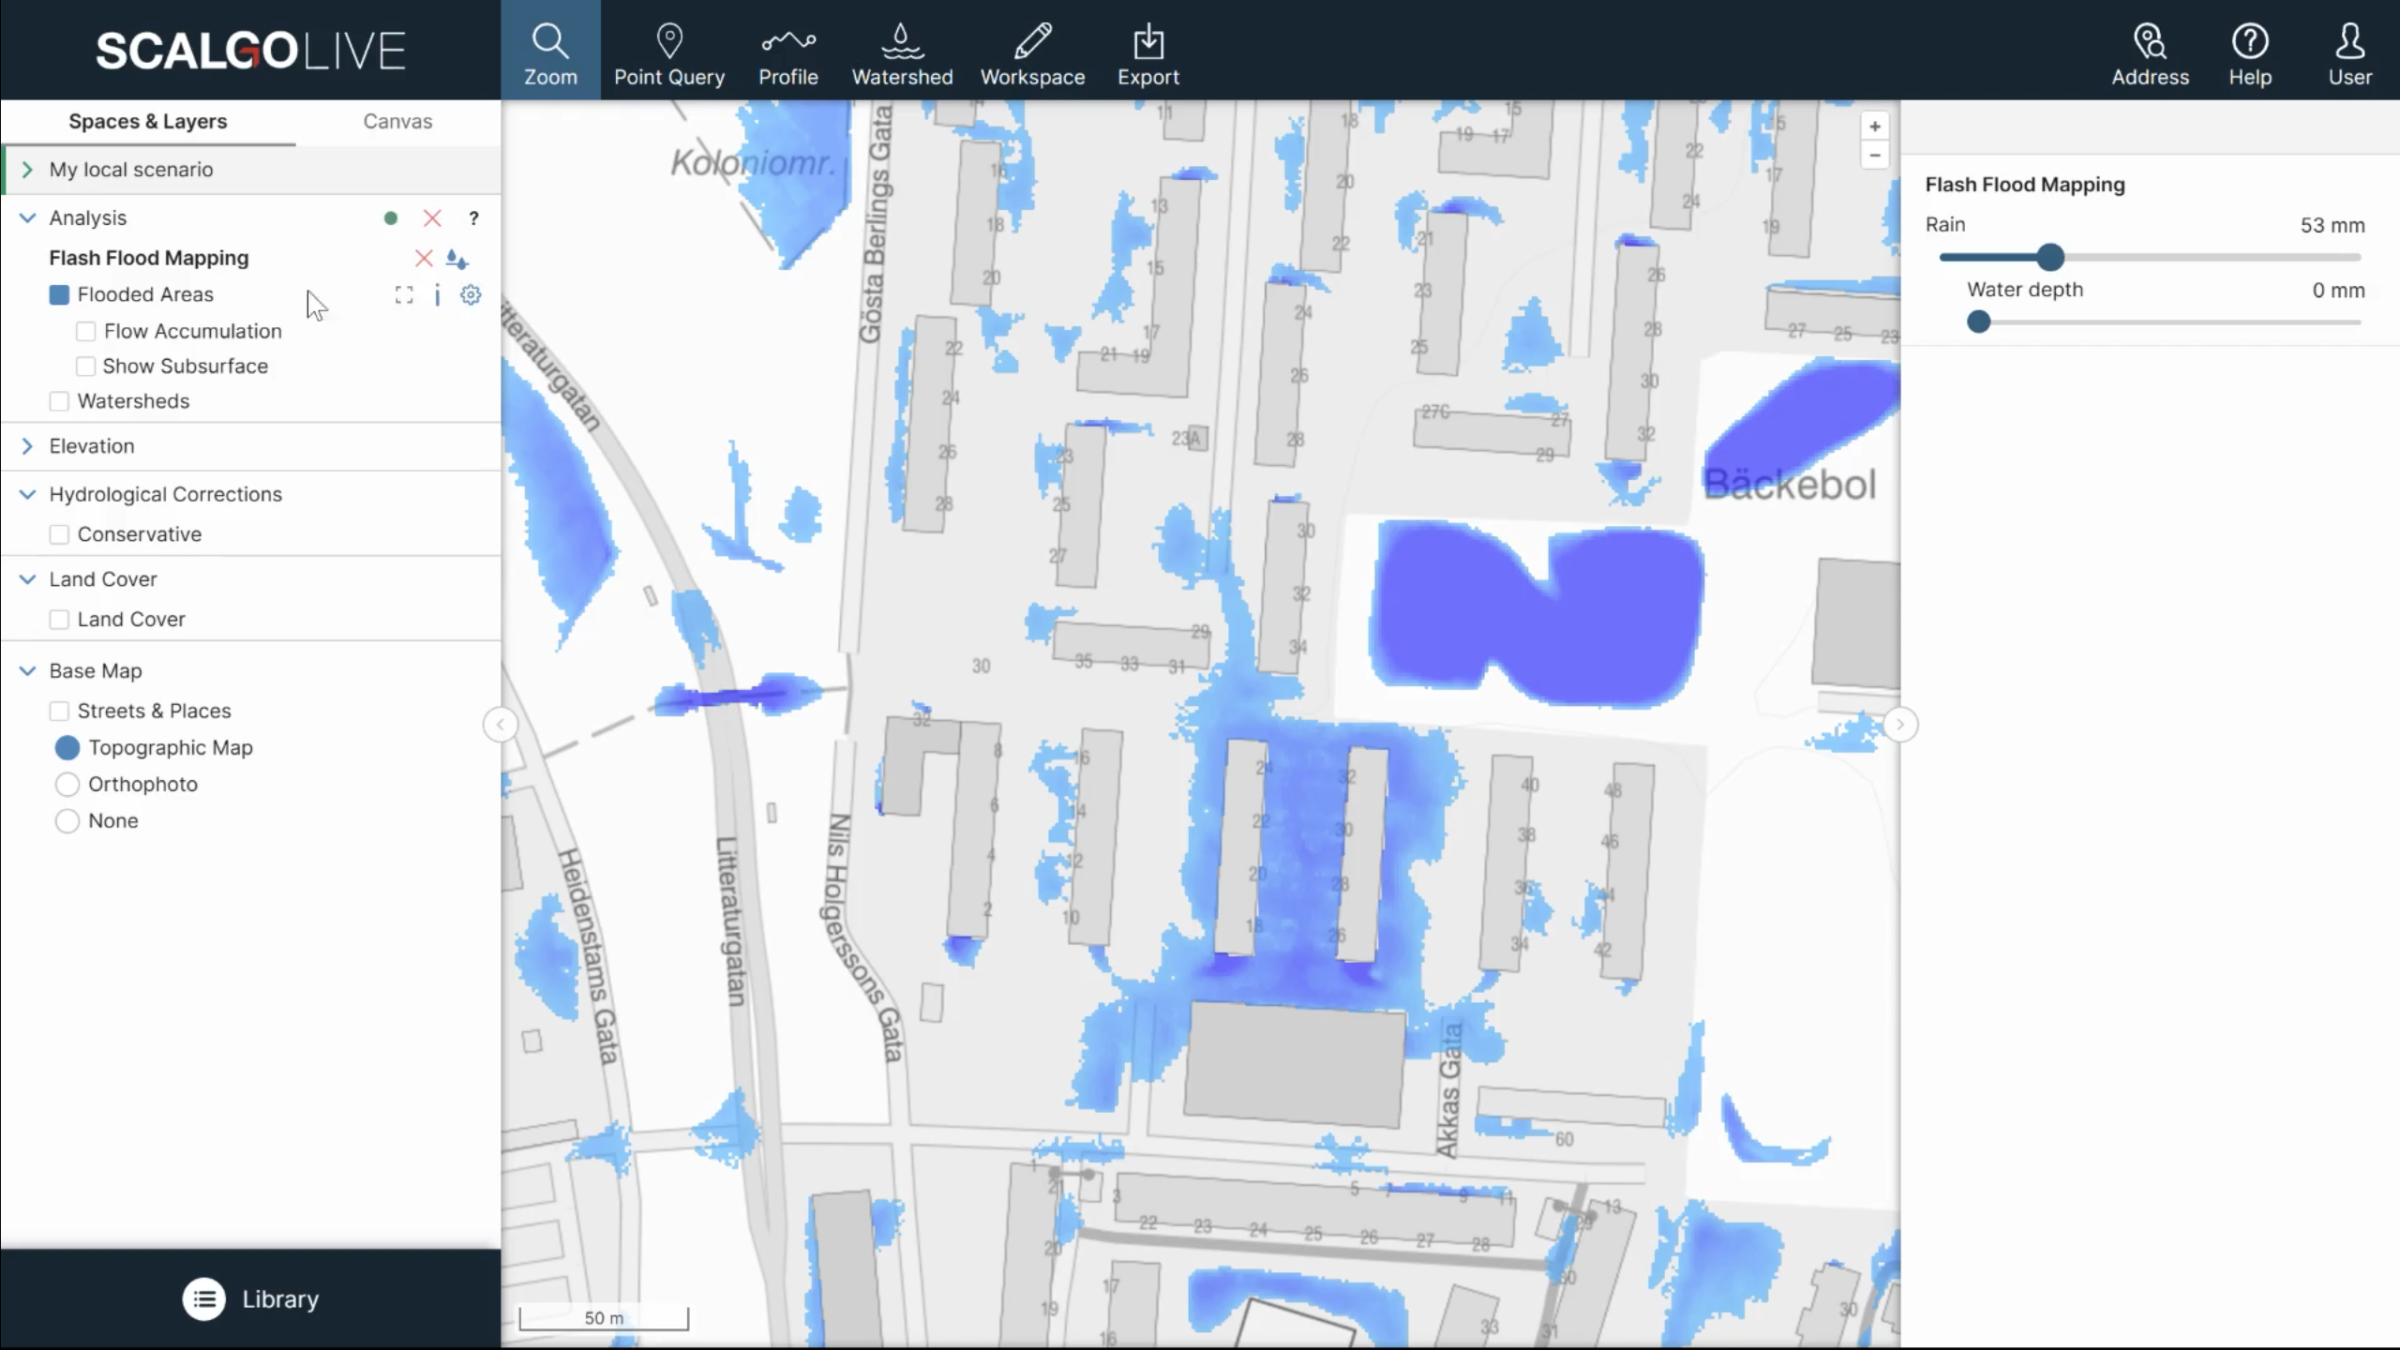This screenshot has width=2400, height=1350.
Task: Remove the Analysis group with red X
Action: 432,218
